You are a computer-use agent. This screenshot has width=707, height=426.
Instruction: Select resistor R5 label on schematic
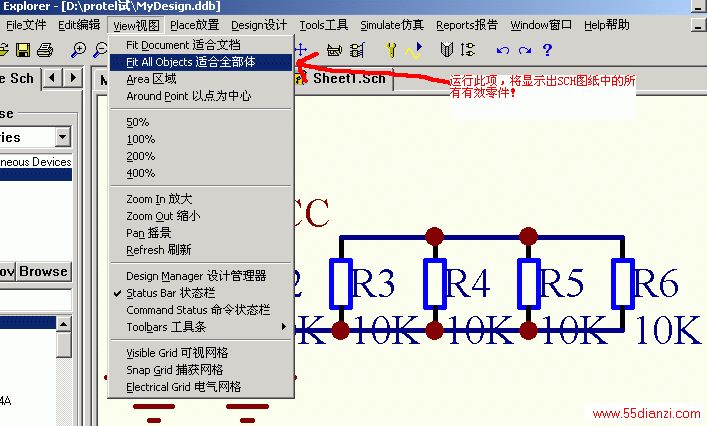pos(561,284)
